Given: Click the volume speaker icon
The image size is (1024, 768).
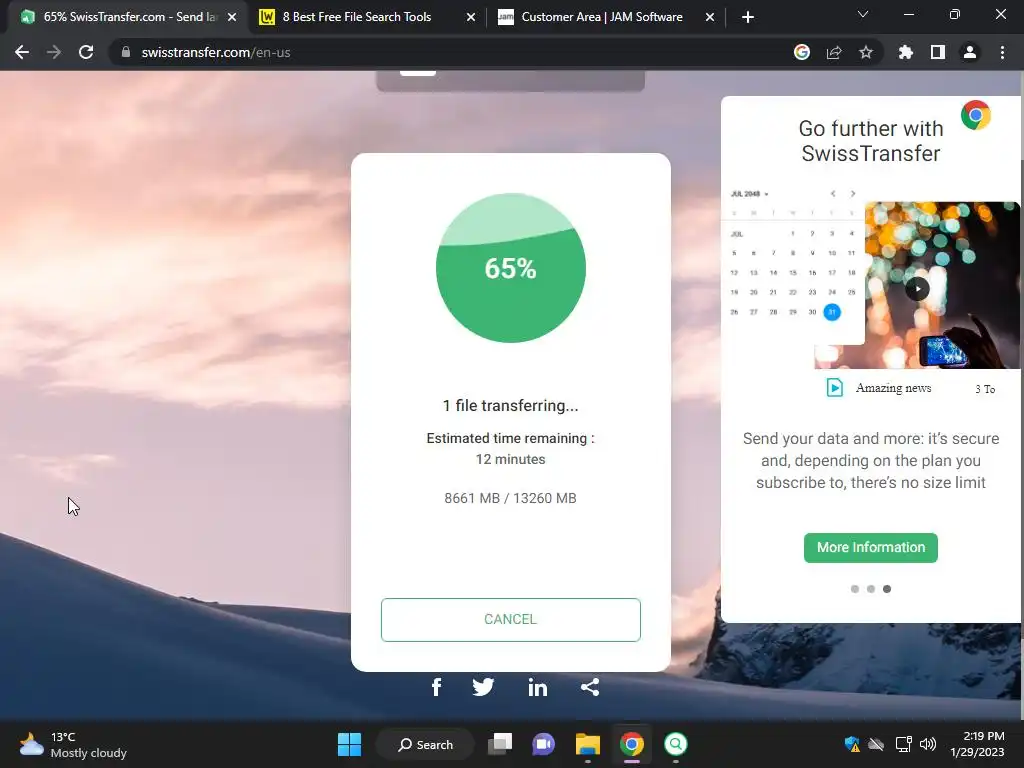Looking at the screenshot, I should pyautogui.click(x=927, y=744).
